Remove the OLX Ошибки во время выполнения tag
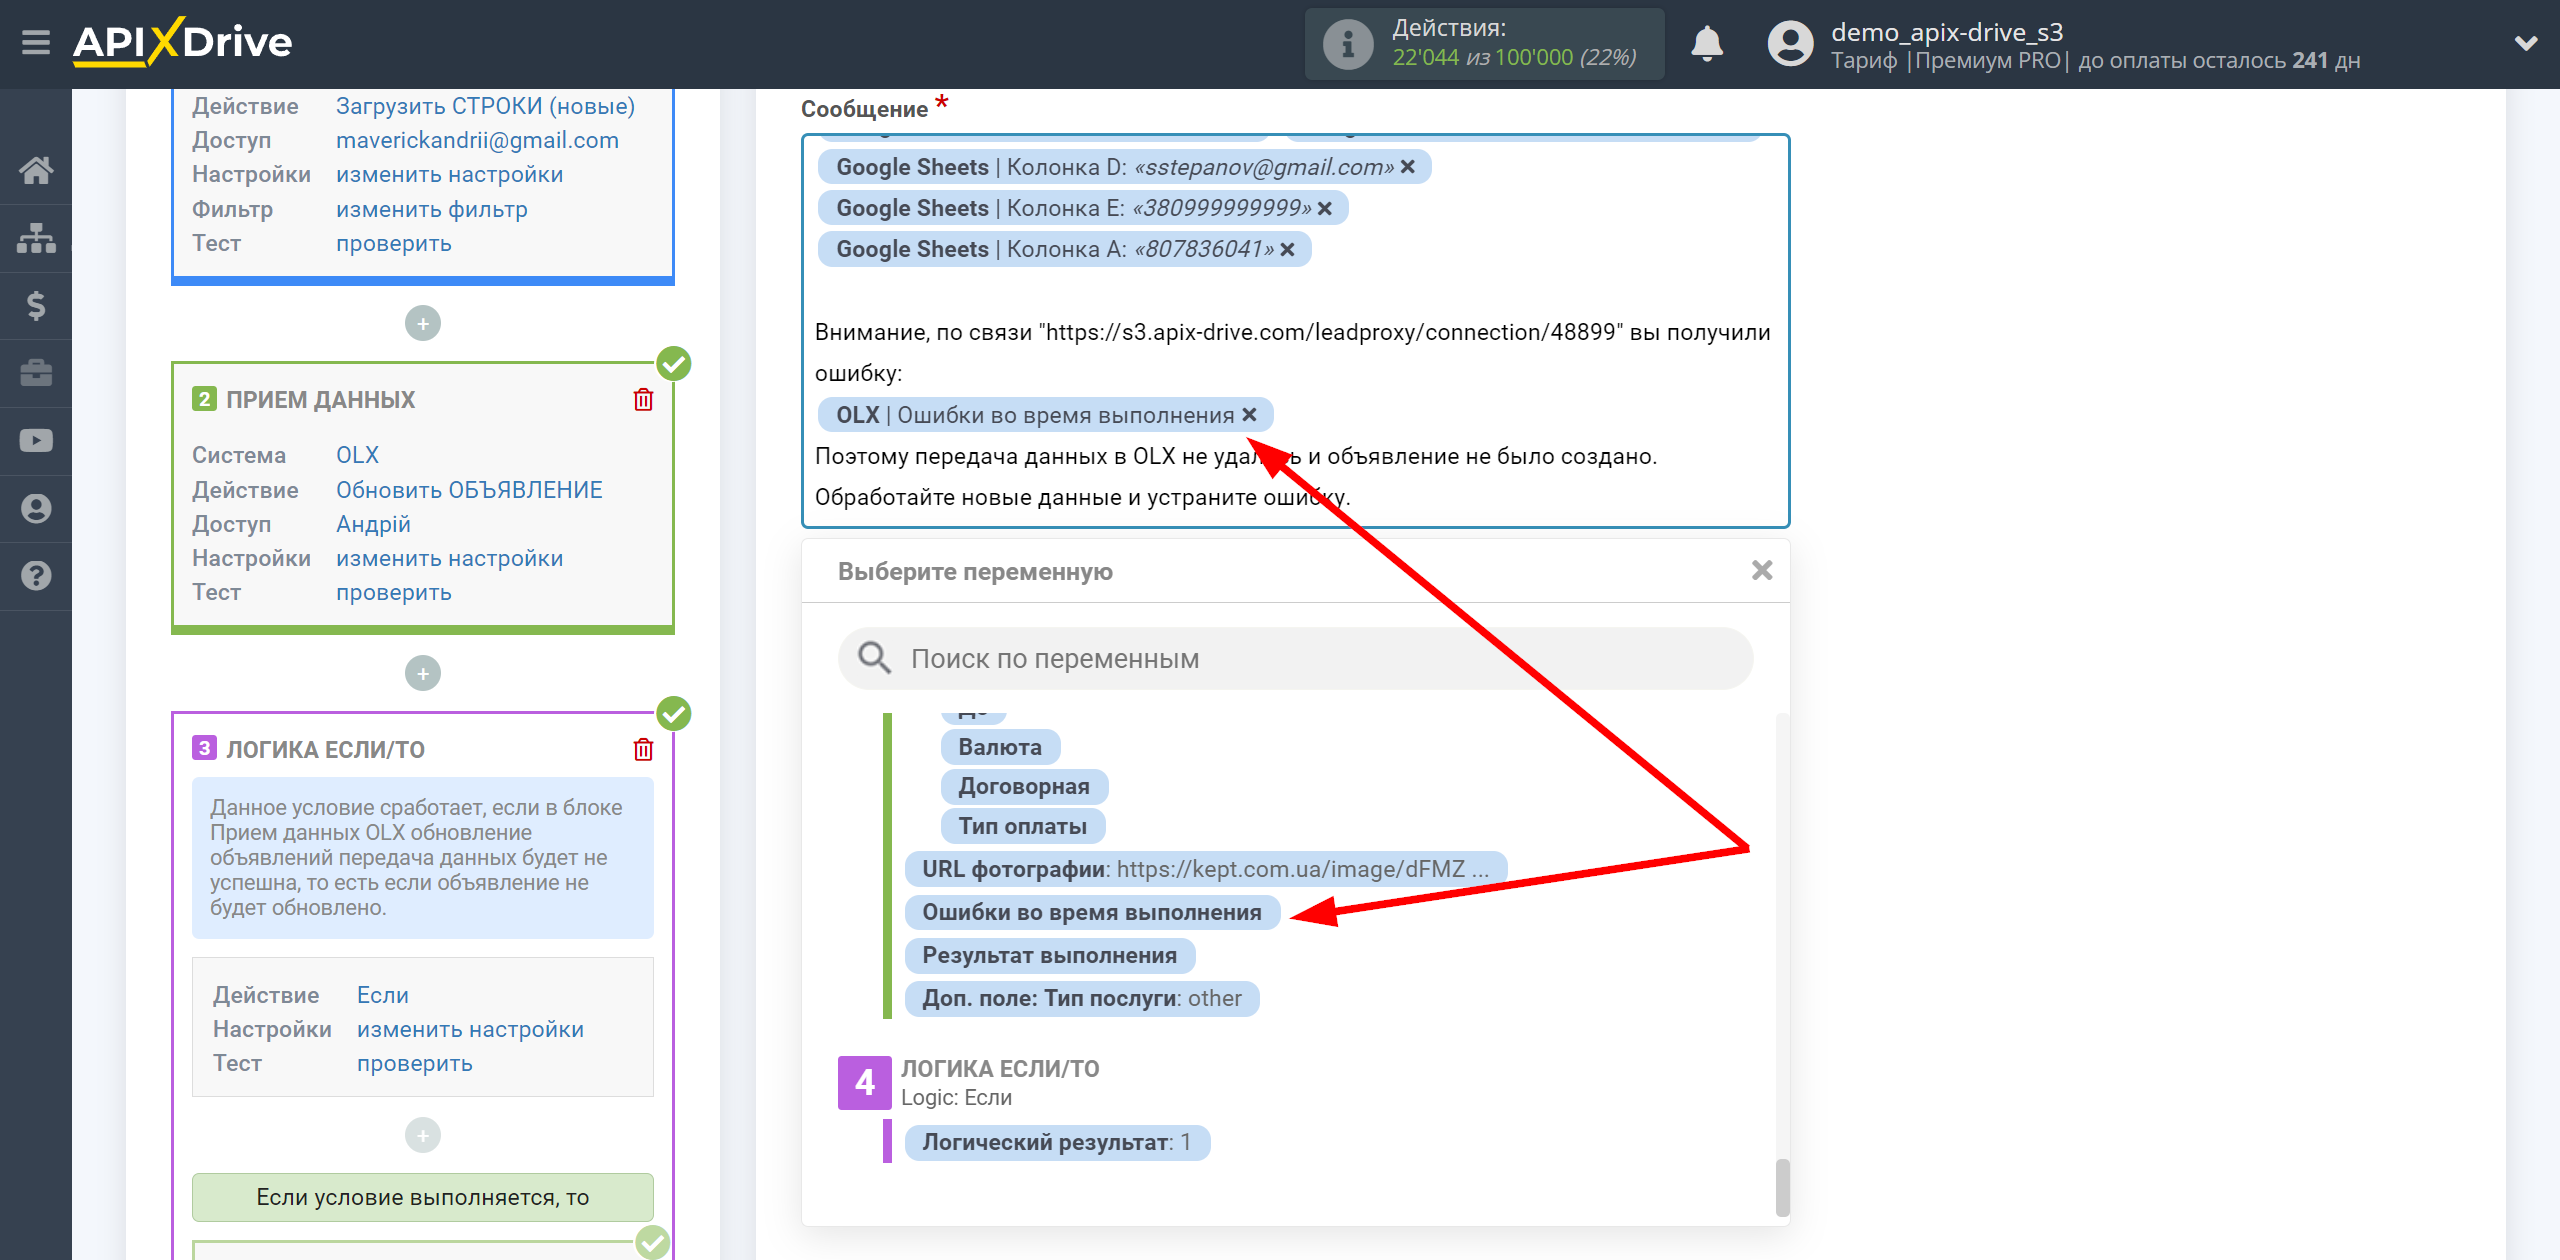Viewport: 2560px width, 1260px height. point(1250,415)
